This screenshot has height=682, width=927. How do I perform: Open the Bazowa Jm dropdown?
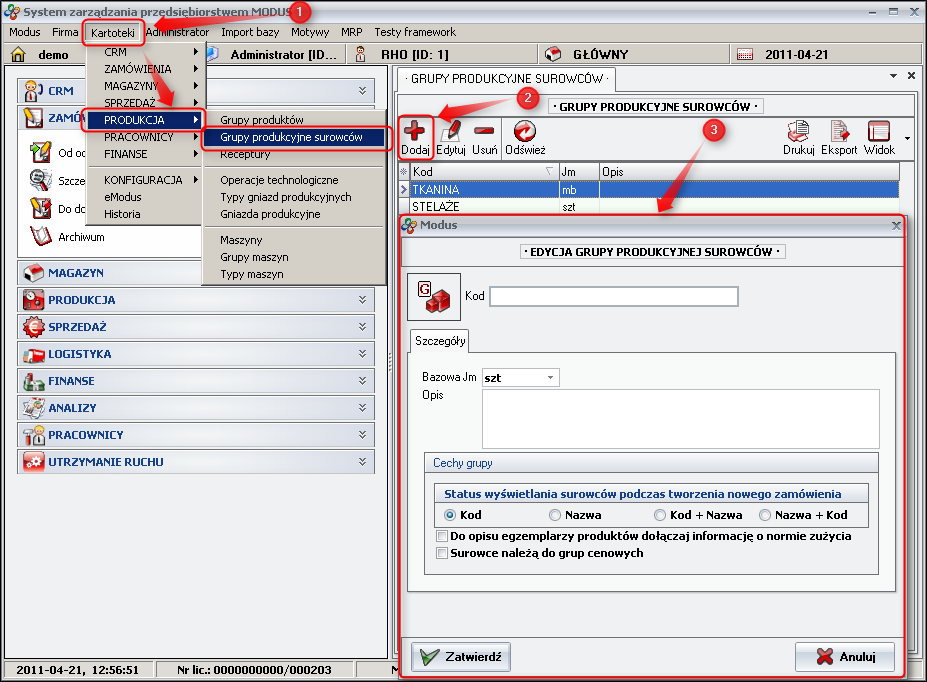click(x=549, y=377)
